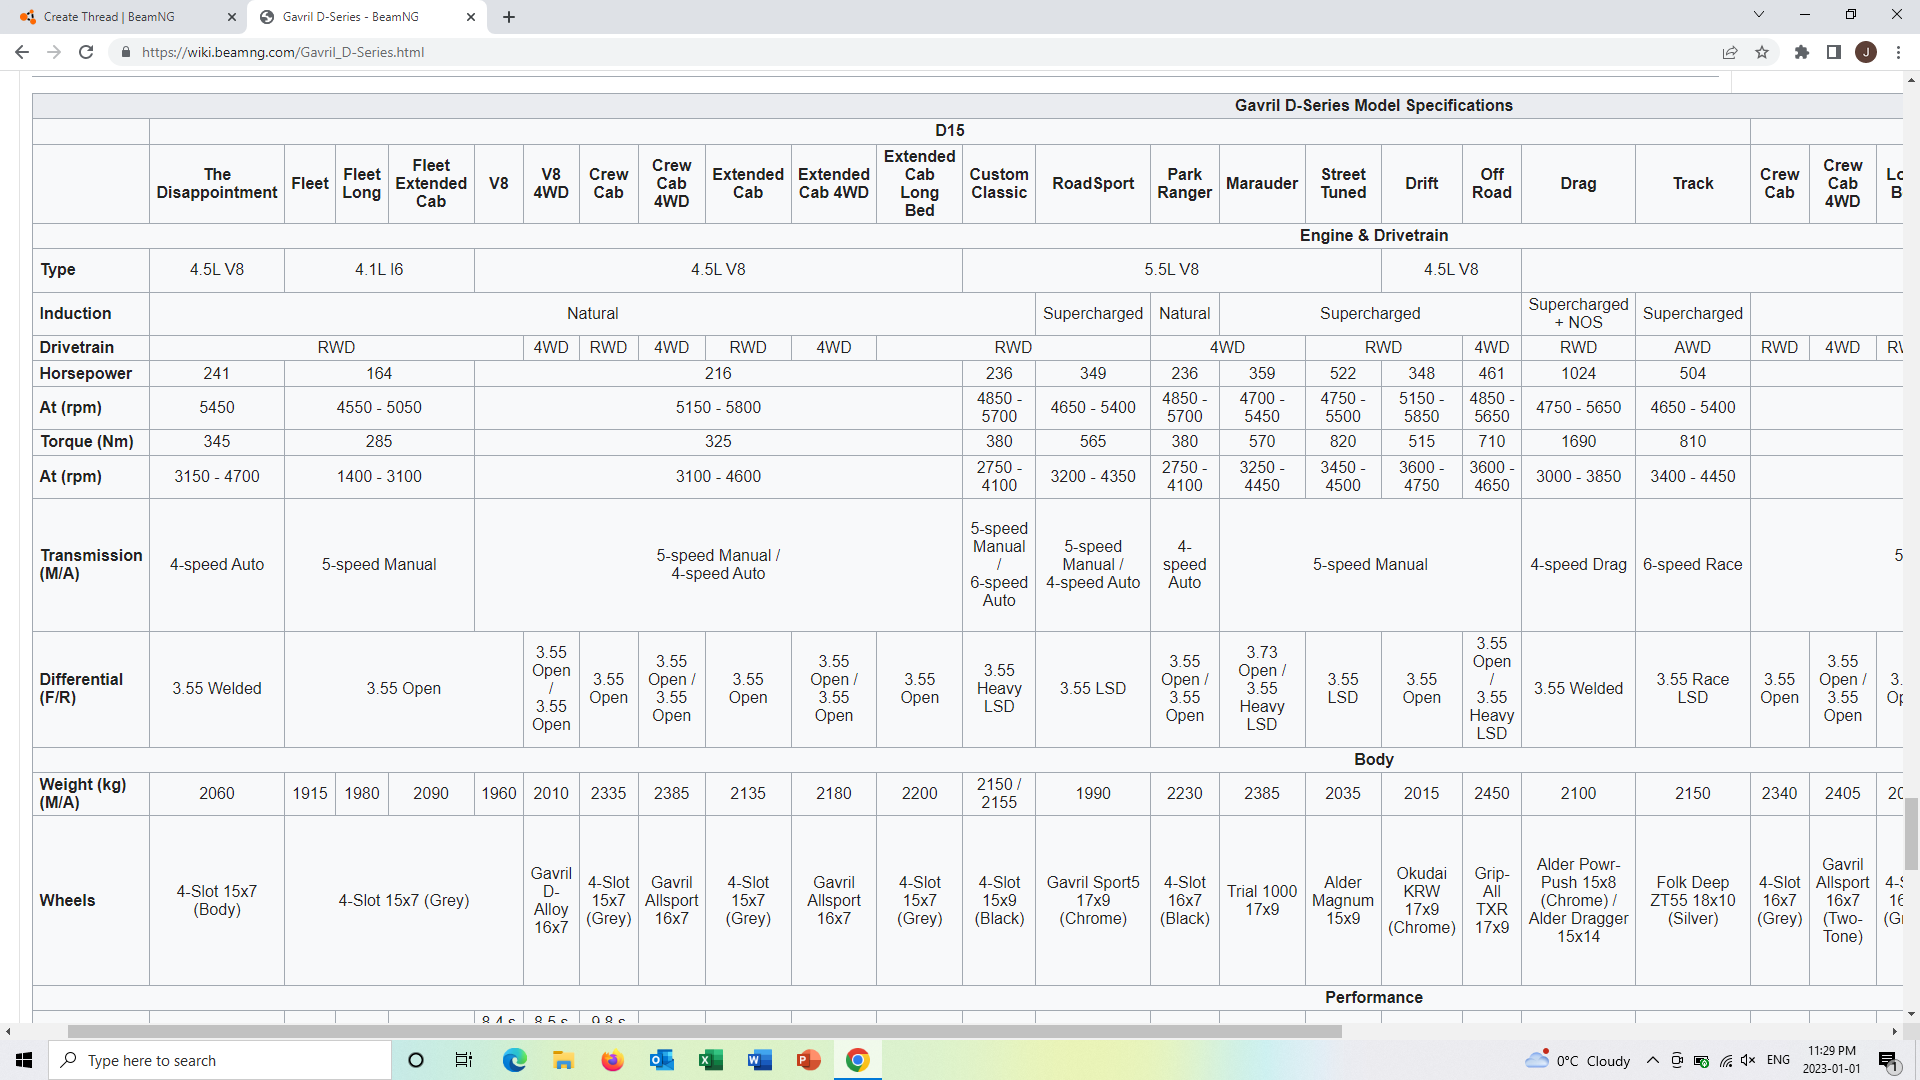
Task: Click the taskbar search box
Action: (x=220, y=1060)
